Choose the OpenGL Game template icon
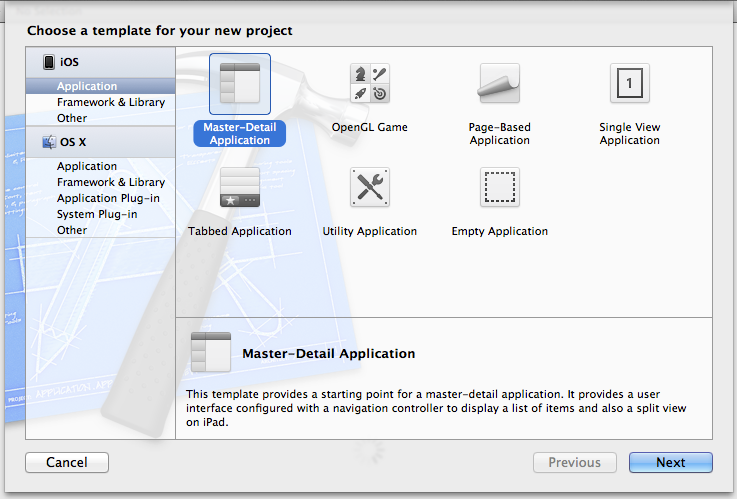This screenshot has height=499, width=737. pos(370,83)
